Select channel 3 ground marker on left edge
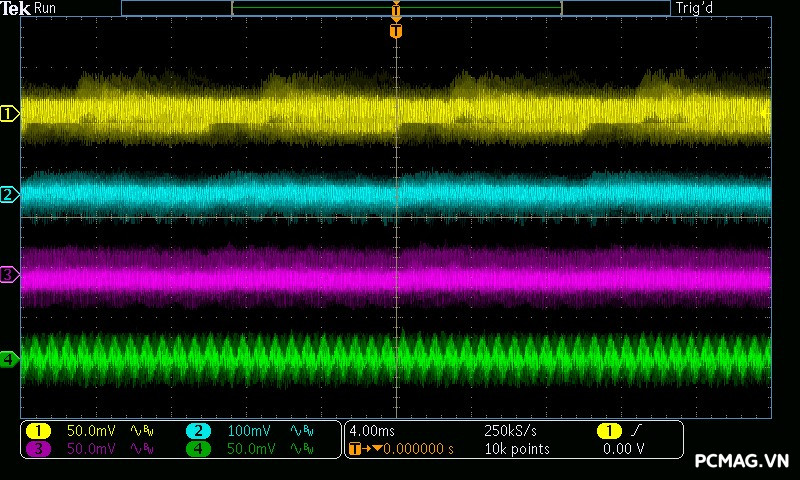The image size is (800, 480). 9,274
